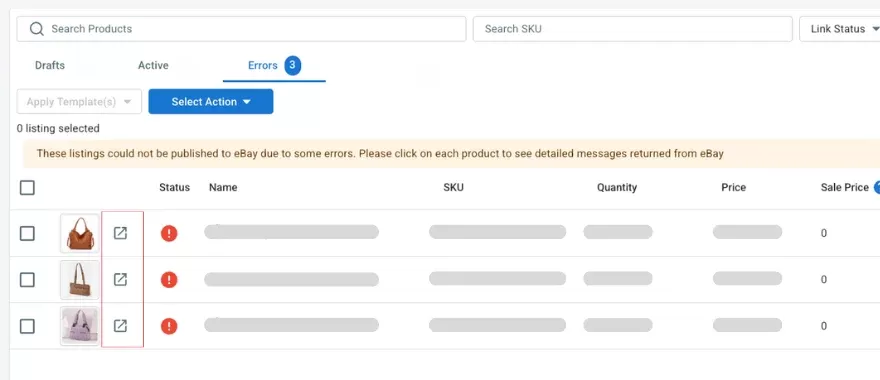Check the box for tan tote bag listing
Image resolution: width=880 pixels, height=380 pixels.
[27, 280]
